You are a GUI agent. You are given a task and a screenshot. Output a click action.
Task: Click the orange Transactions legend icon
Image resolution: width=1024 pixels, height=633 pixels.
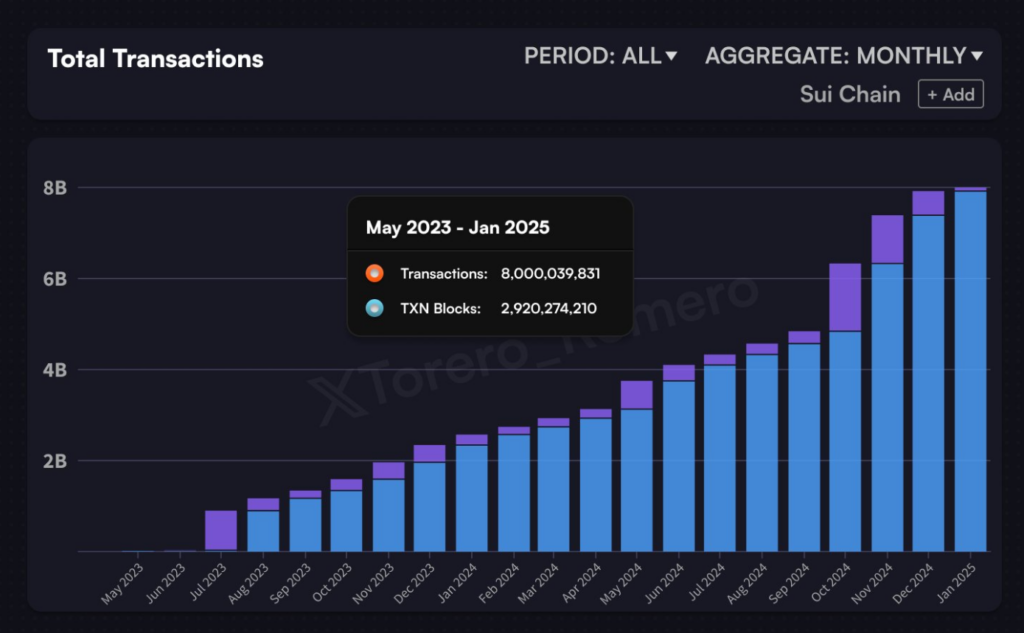point(374,273)
